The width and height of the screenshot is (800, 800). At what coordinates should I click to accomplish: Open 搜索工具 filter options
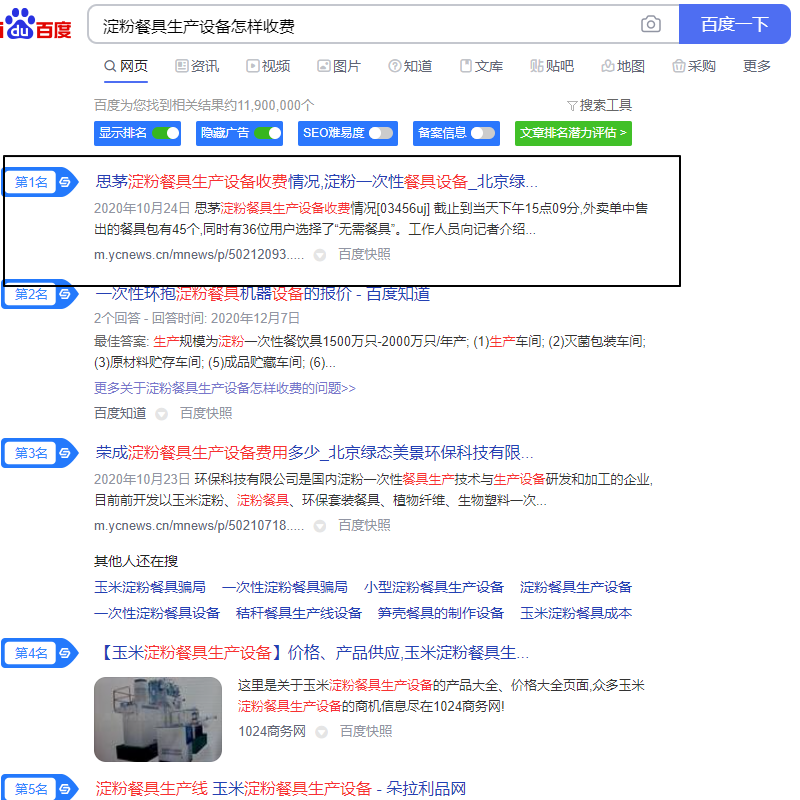(x=599, y=106)
